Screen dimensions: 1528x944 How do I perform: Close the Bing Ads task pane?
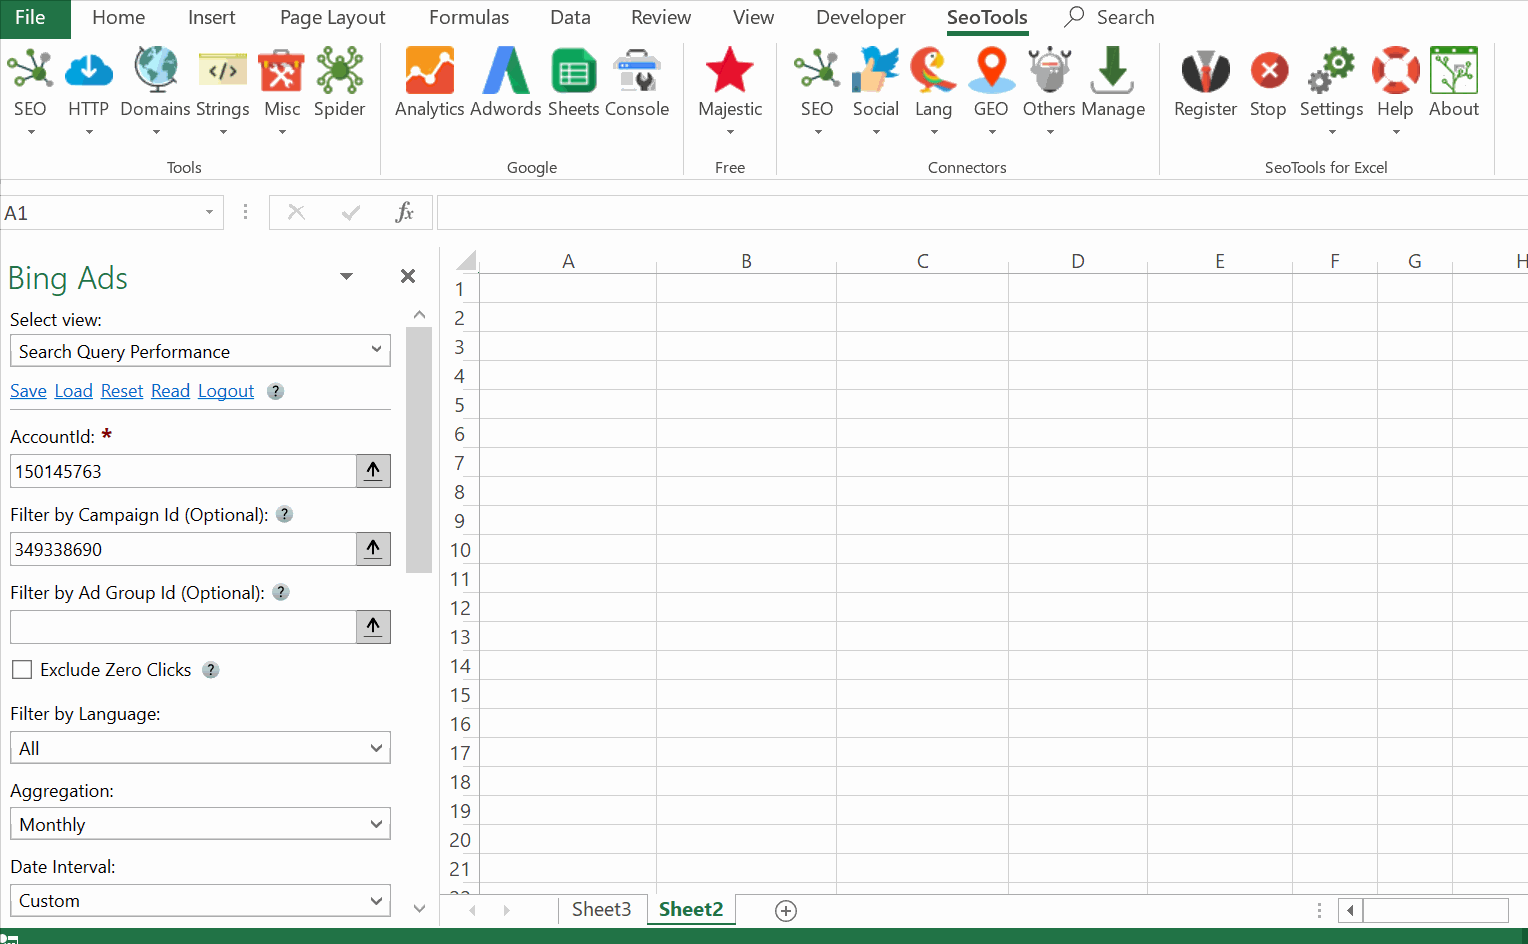tap(408, 276)
